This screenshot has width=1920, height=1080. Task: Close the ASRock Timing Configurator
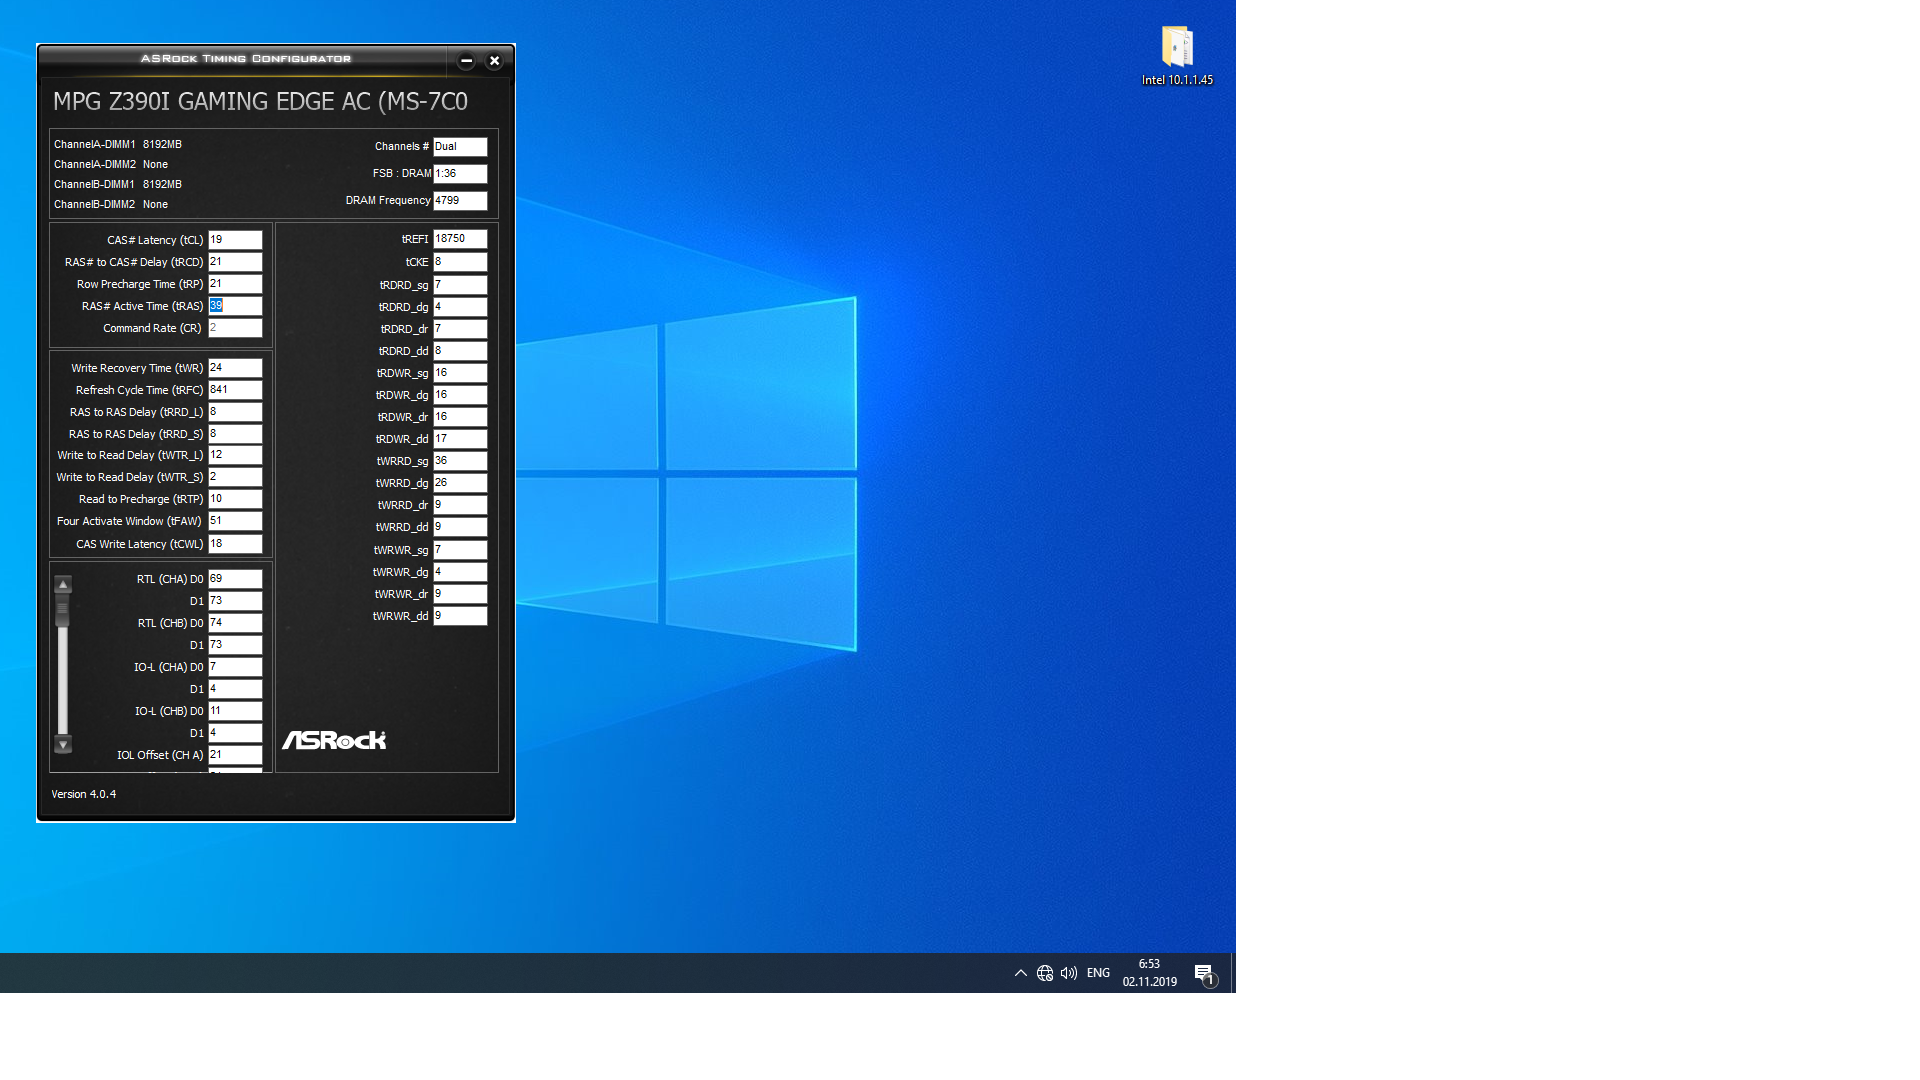(494, 61)
